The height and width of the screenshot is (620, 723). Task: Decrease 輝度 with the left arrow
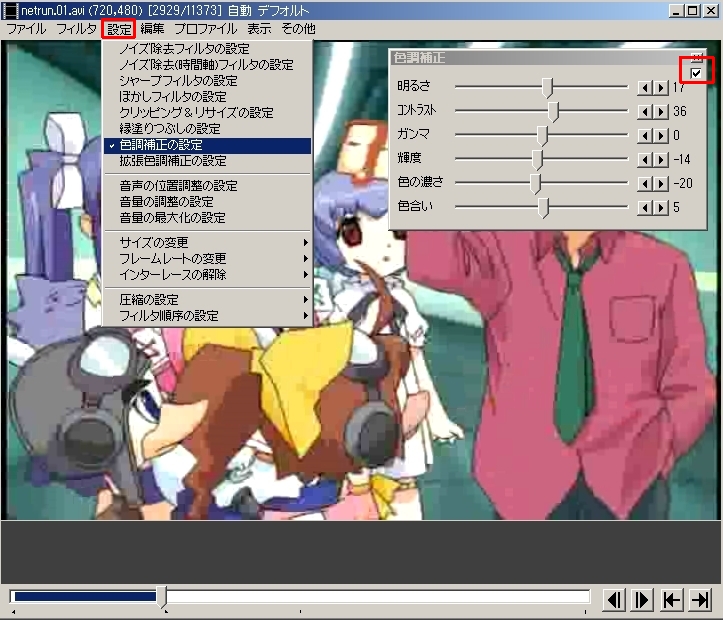tap(645, 159)
